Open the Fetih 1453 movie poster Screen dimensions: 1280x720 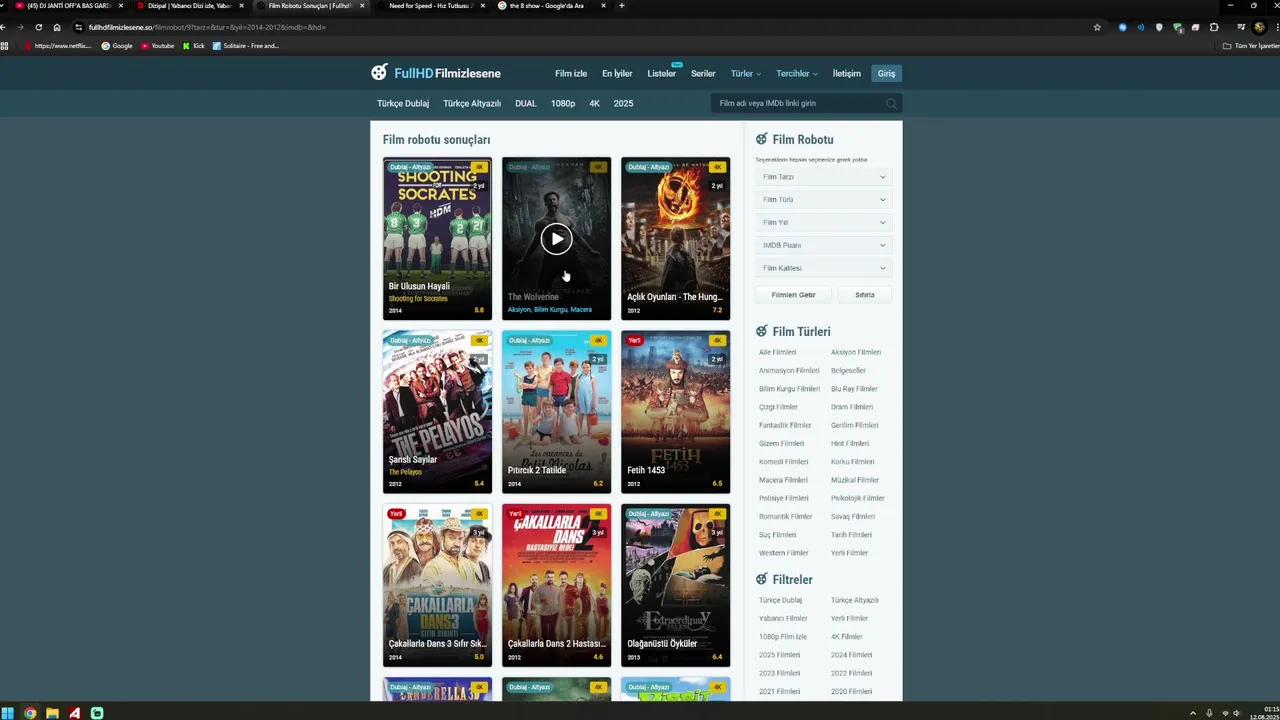(675, 412)
